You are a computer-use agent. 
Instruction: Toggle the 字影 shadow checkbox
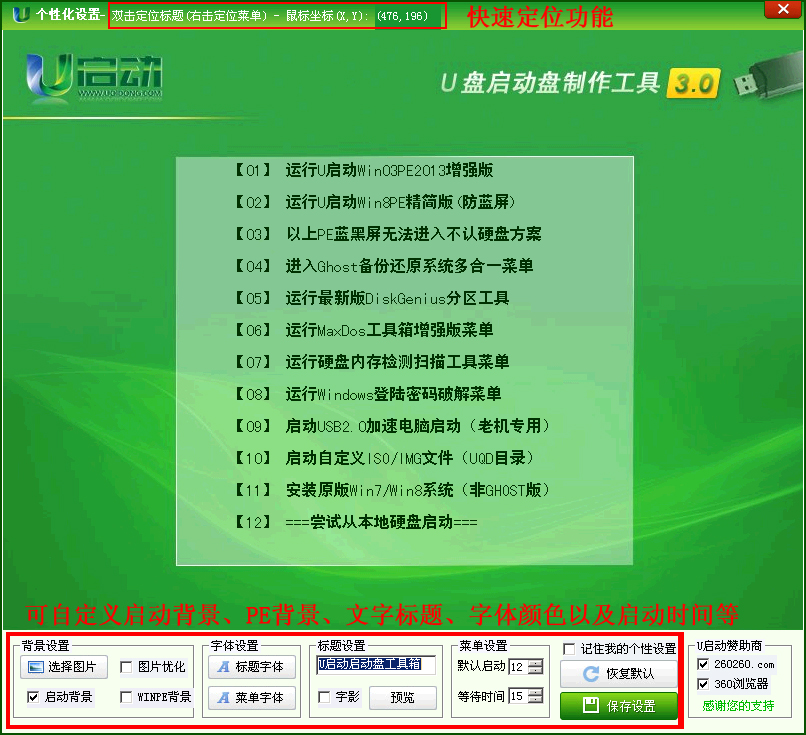[x=324, y=697]
